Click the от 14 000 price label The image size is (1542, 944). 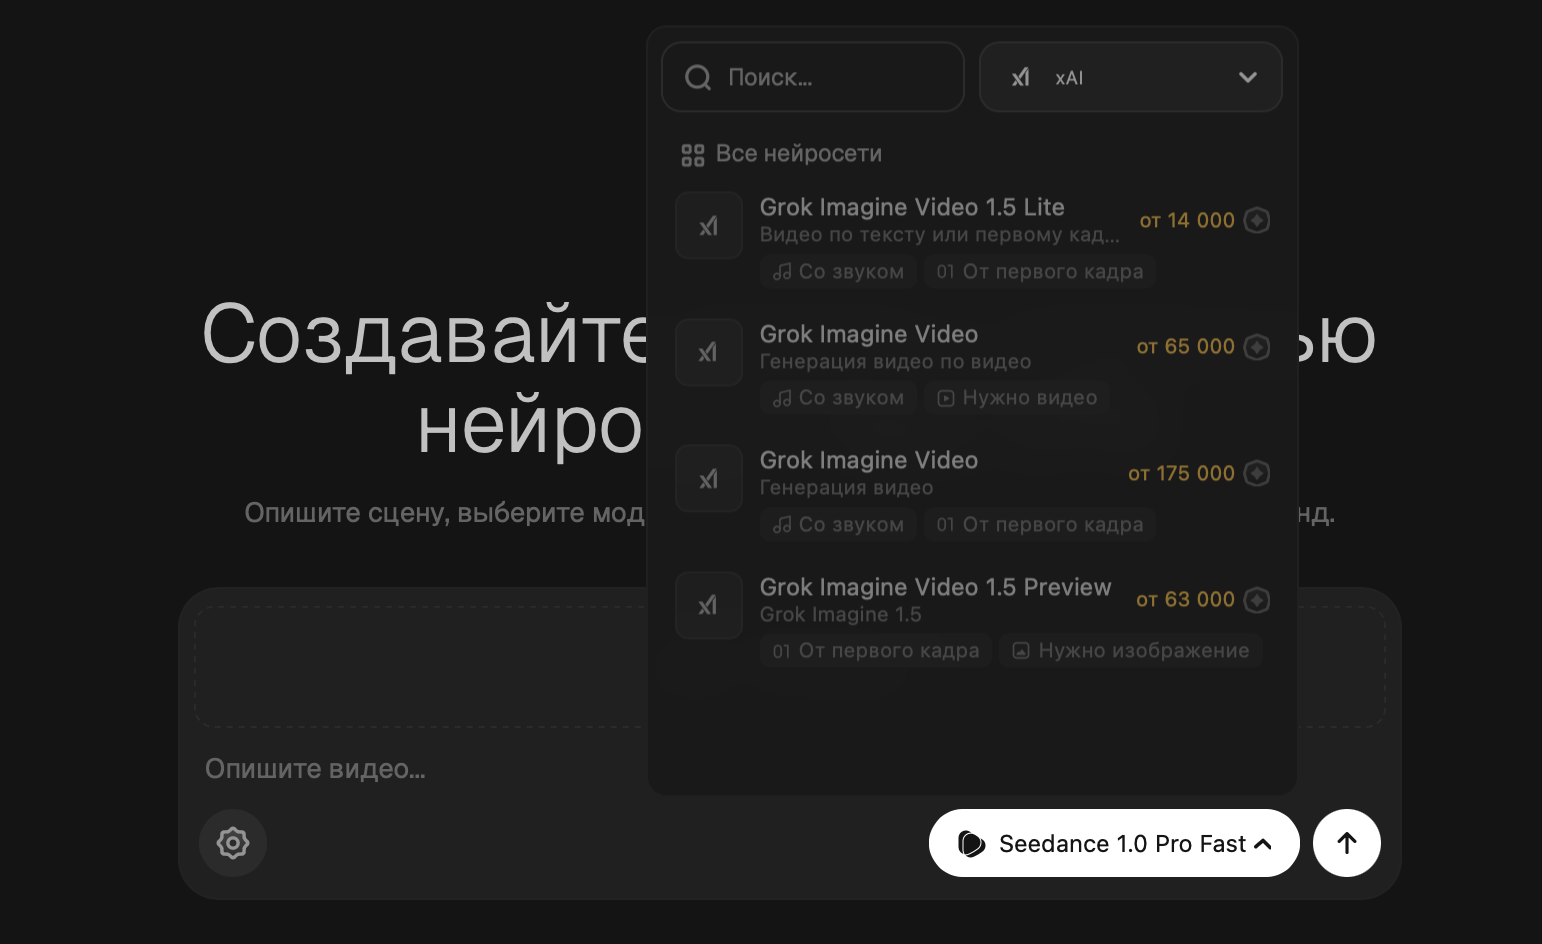coord(1187,220)
